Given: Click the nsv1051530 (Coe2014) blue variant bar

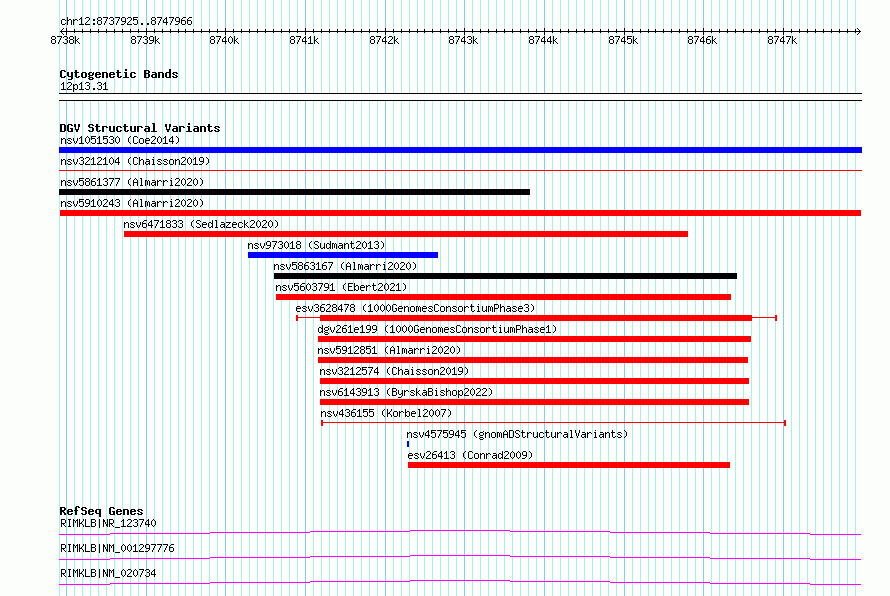Looking at the screenshot, I should (460, 150).
